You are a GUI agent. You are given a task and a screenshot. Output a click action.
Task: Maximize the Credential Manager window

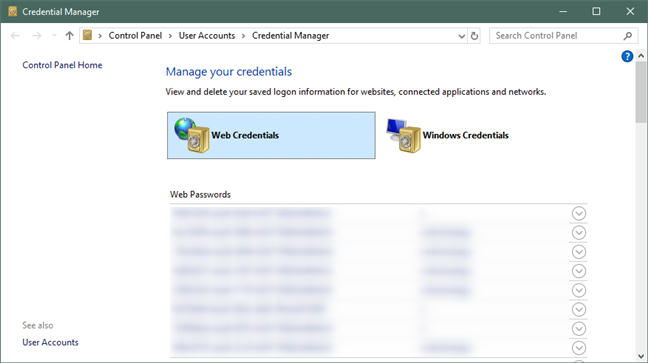(x=596, y=12)
